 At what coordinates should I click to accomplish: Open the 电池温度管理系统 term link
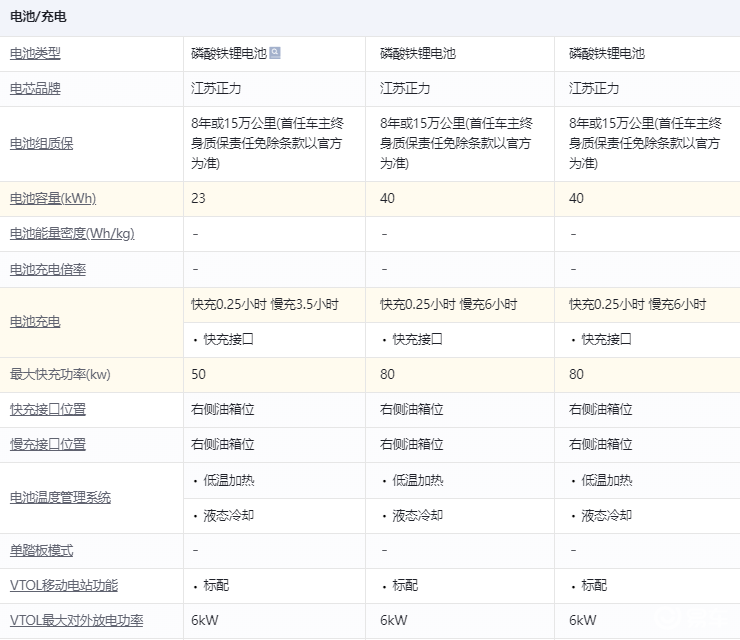pos(60,497)
